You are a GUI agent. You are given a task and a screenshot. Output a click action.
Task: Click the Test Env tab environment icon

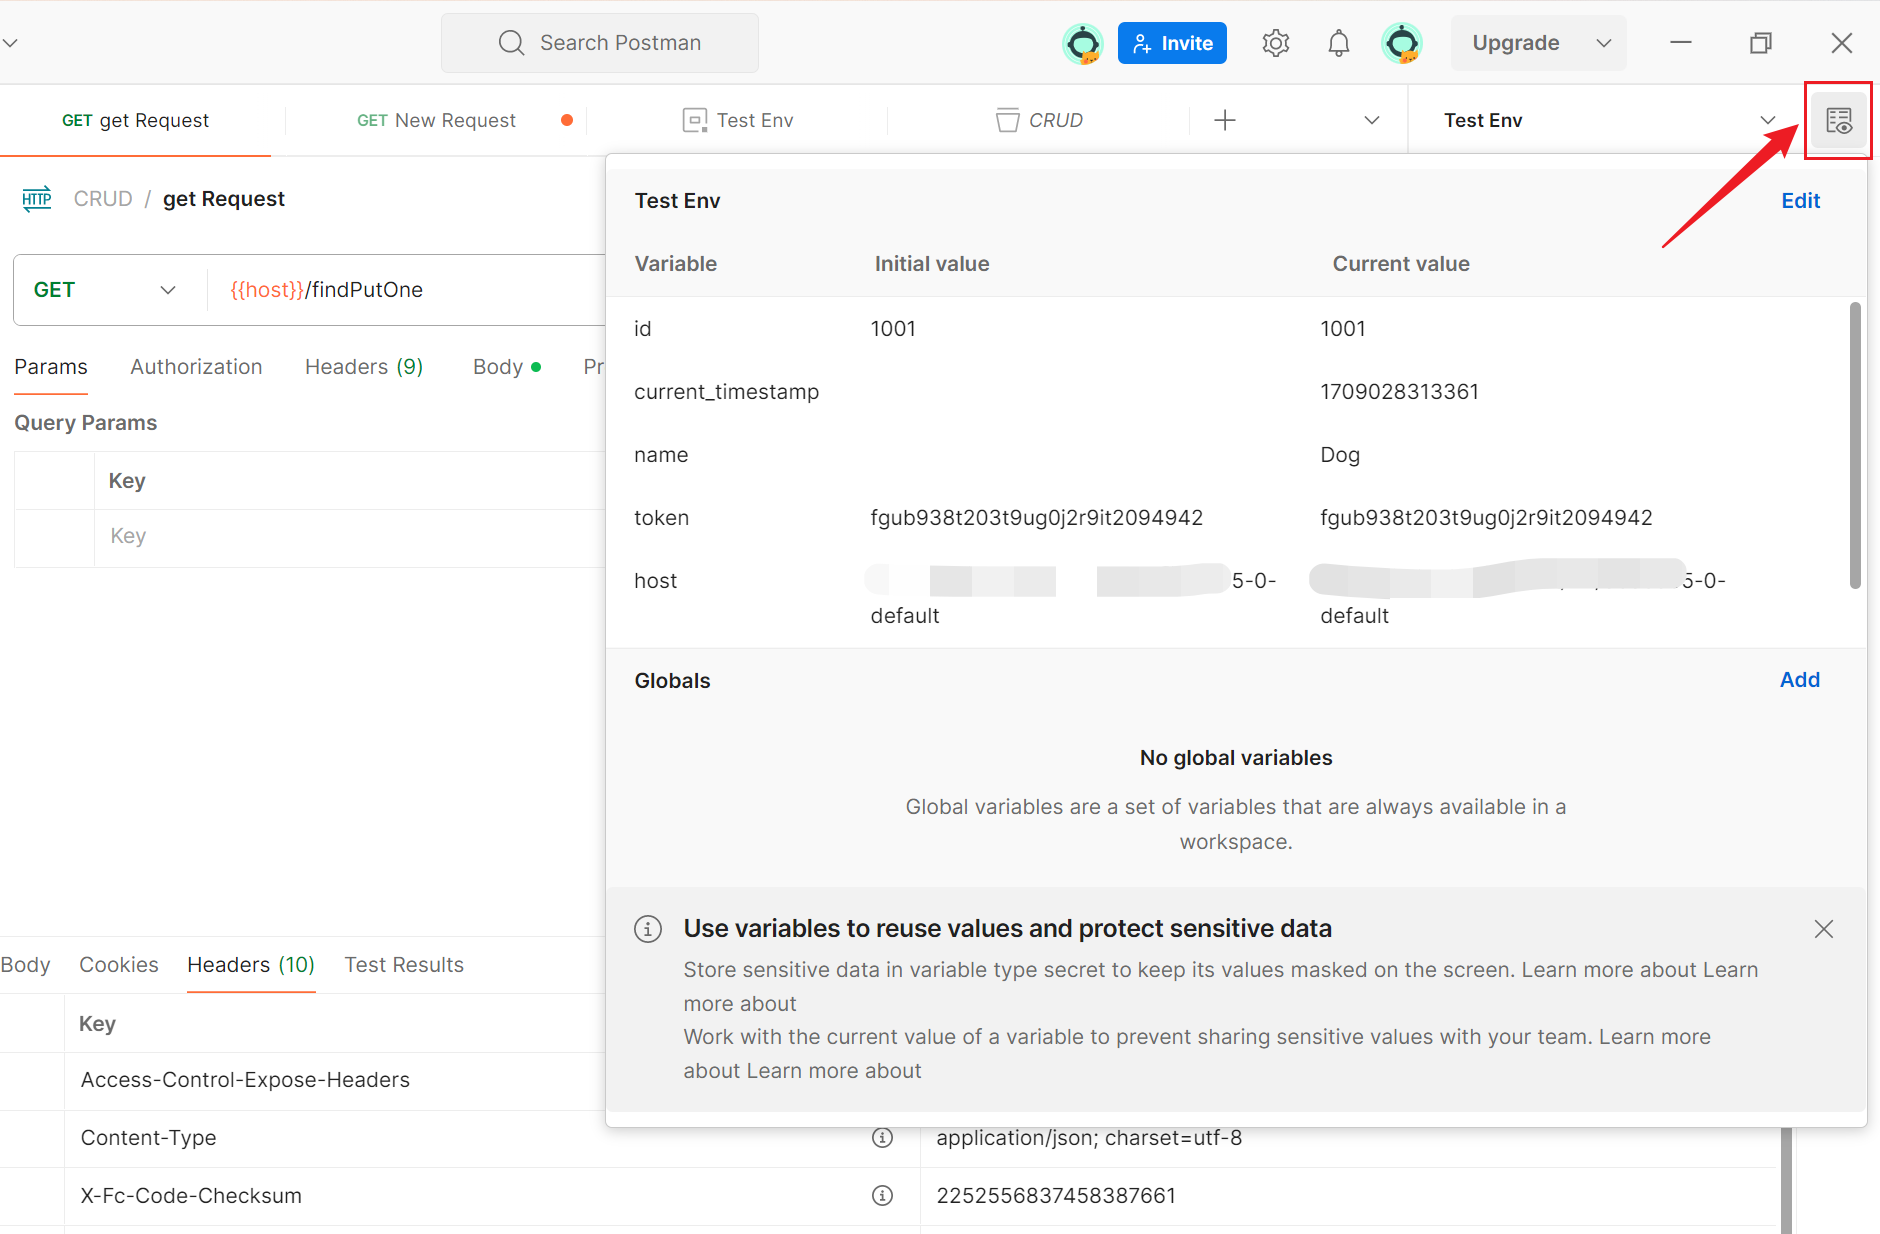694,120
